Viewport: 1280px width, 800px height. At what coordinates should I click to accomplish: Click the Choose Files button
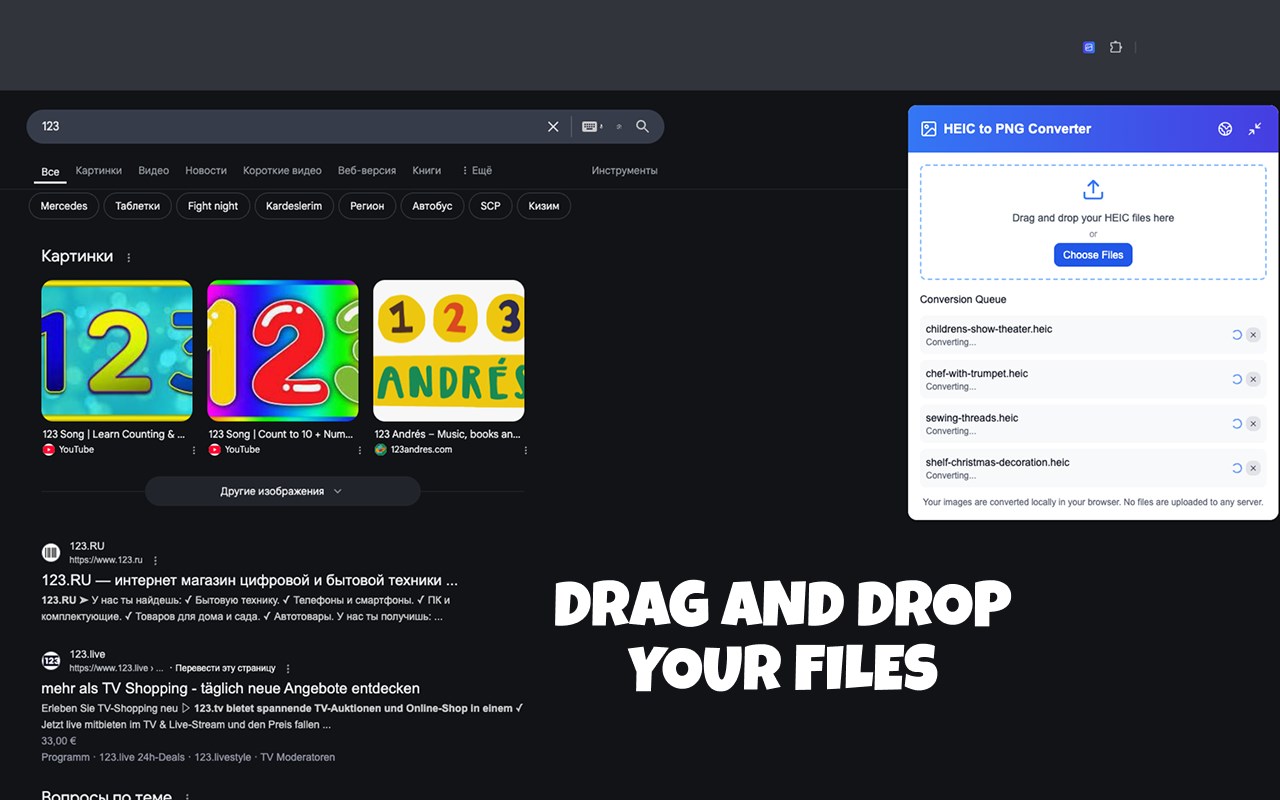1093,255
